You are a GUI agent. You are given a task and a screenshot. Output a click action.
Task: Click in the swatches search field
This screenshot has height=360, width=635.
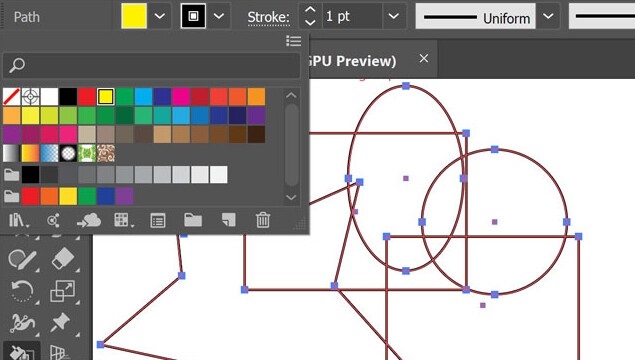coord(151,65)
